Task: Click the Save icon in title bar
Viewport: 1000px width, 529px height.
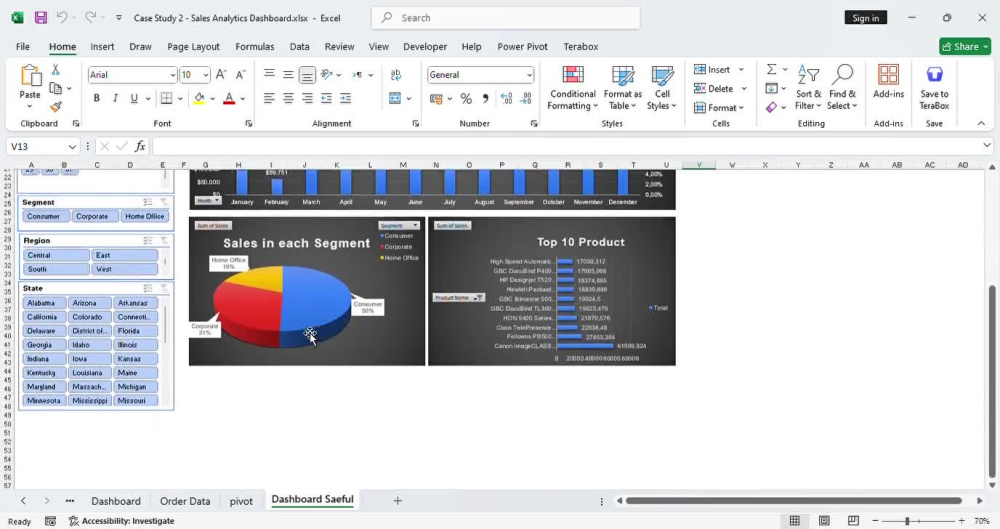Action: coord(41,18)
